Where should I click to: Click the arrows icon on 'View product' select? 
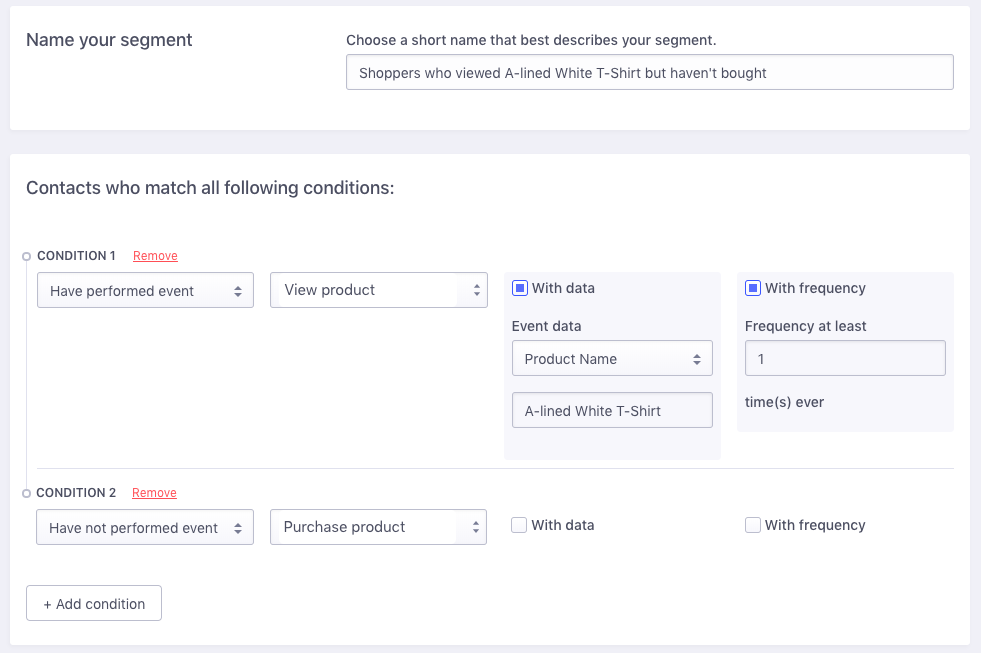(477, 290)
